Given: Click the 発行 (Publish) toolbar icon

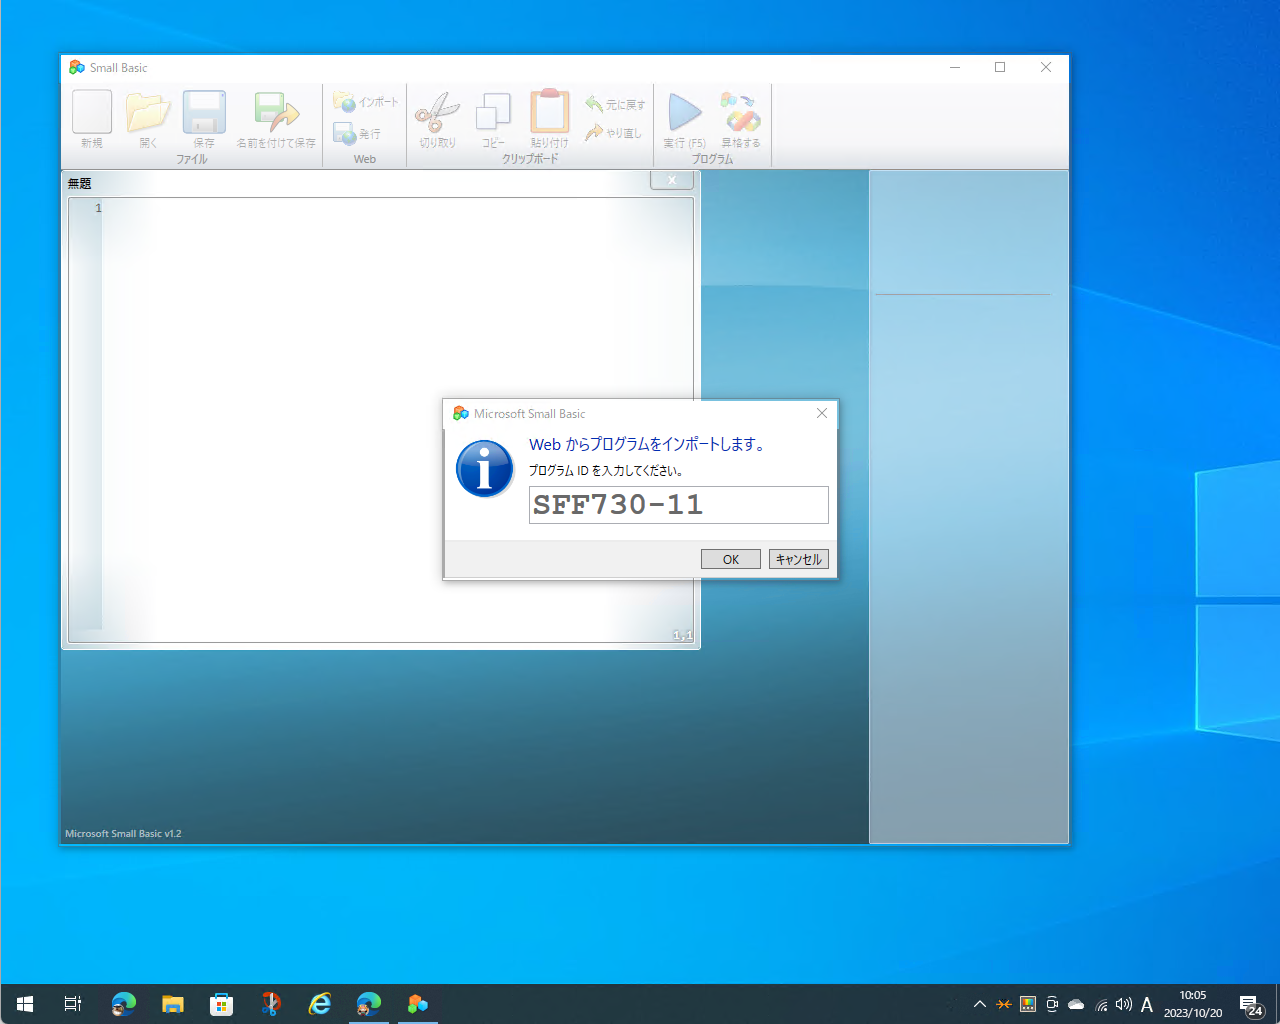Looking at the screenshot, I should (357, 133).
